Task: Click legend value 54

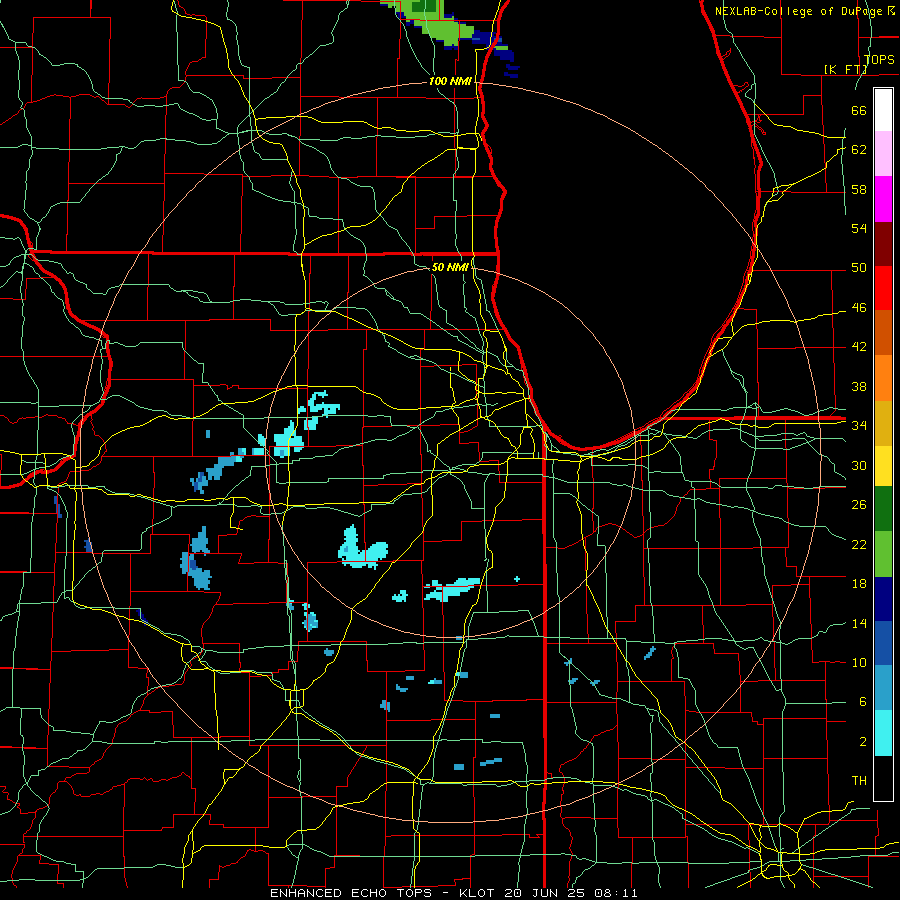Action: click(859, 228)
